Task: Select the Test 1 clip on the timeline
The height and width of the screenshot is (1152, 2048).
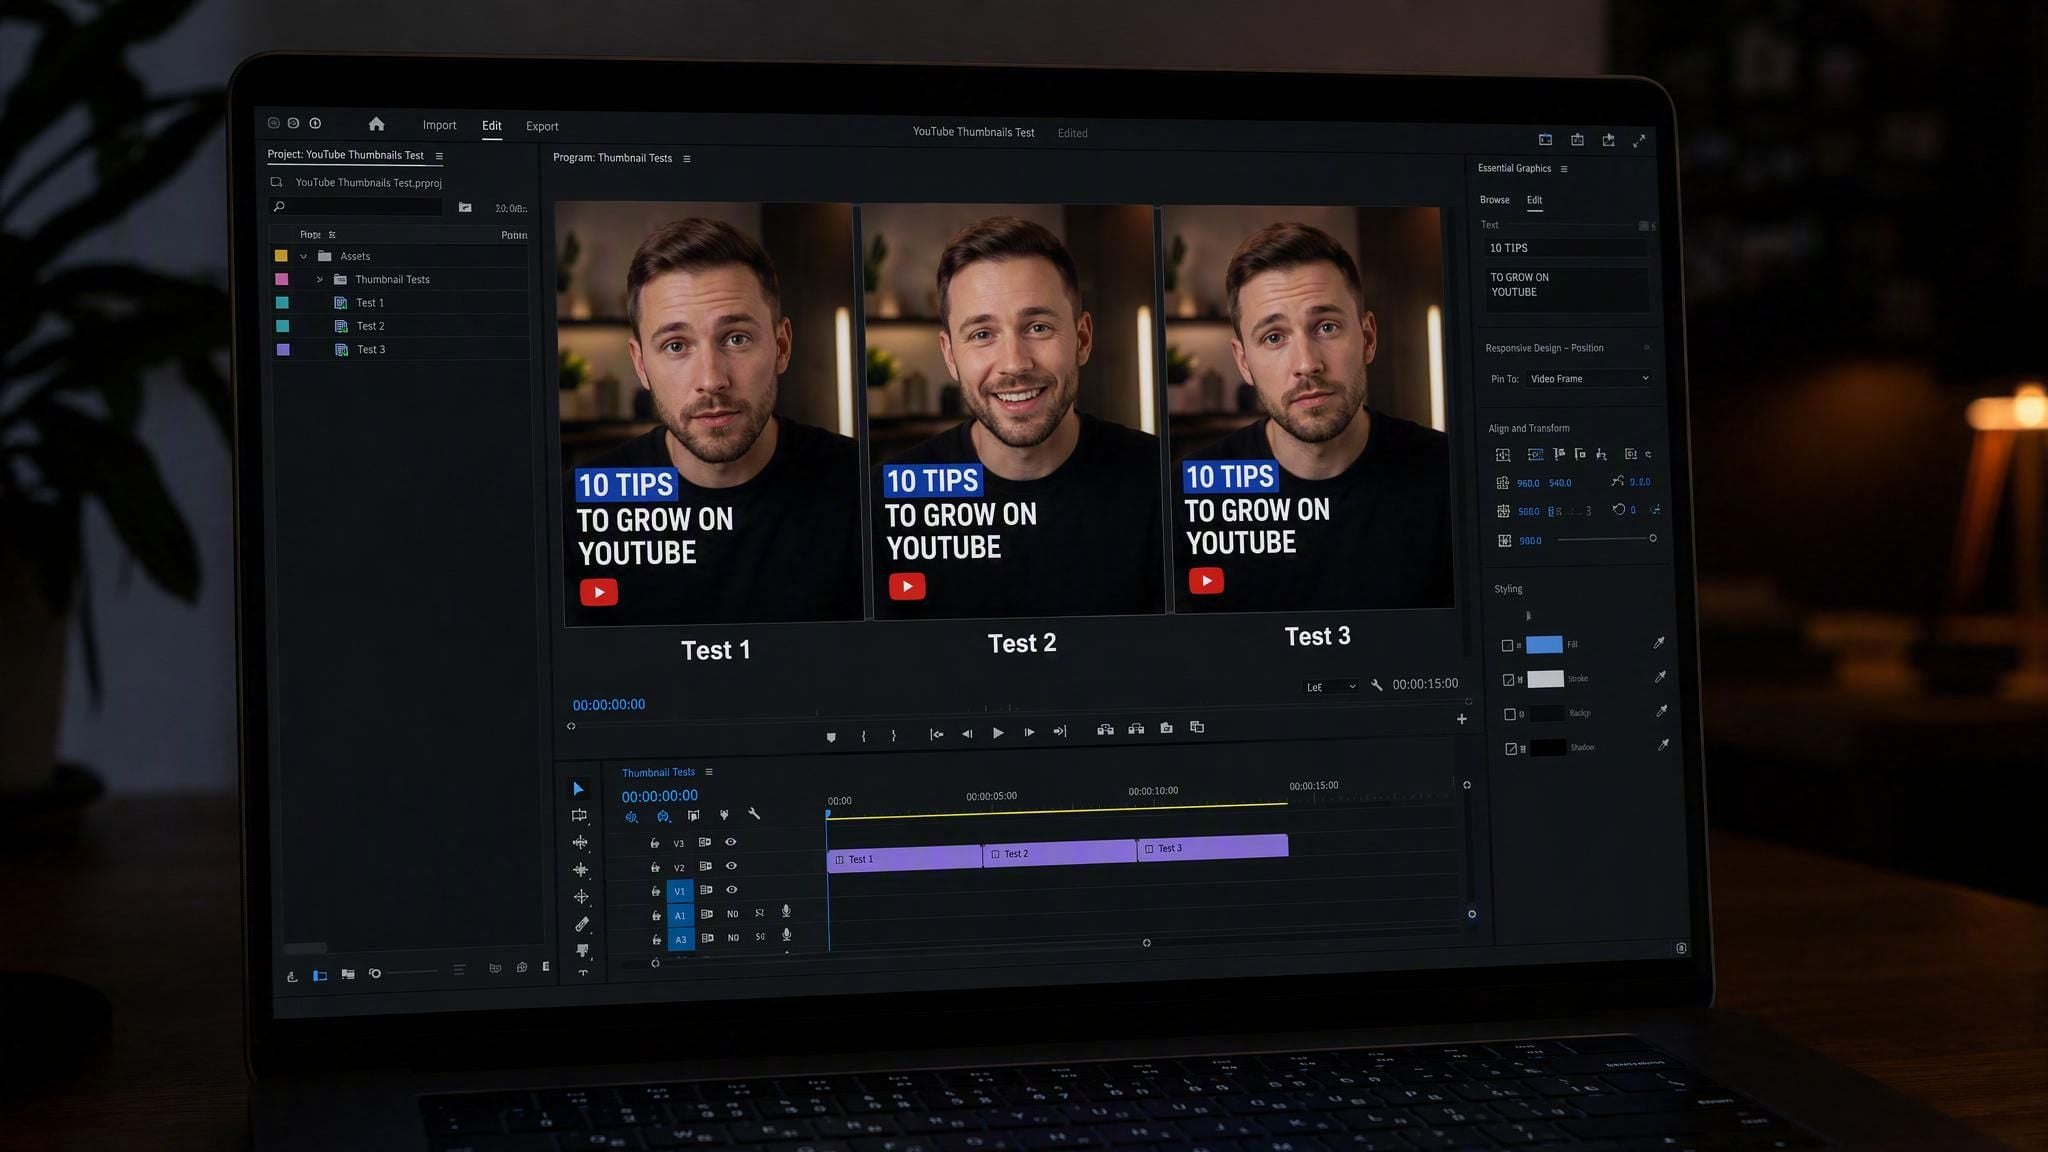Action: (905, 858)
